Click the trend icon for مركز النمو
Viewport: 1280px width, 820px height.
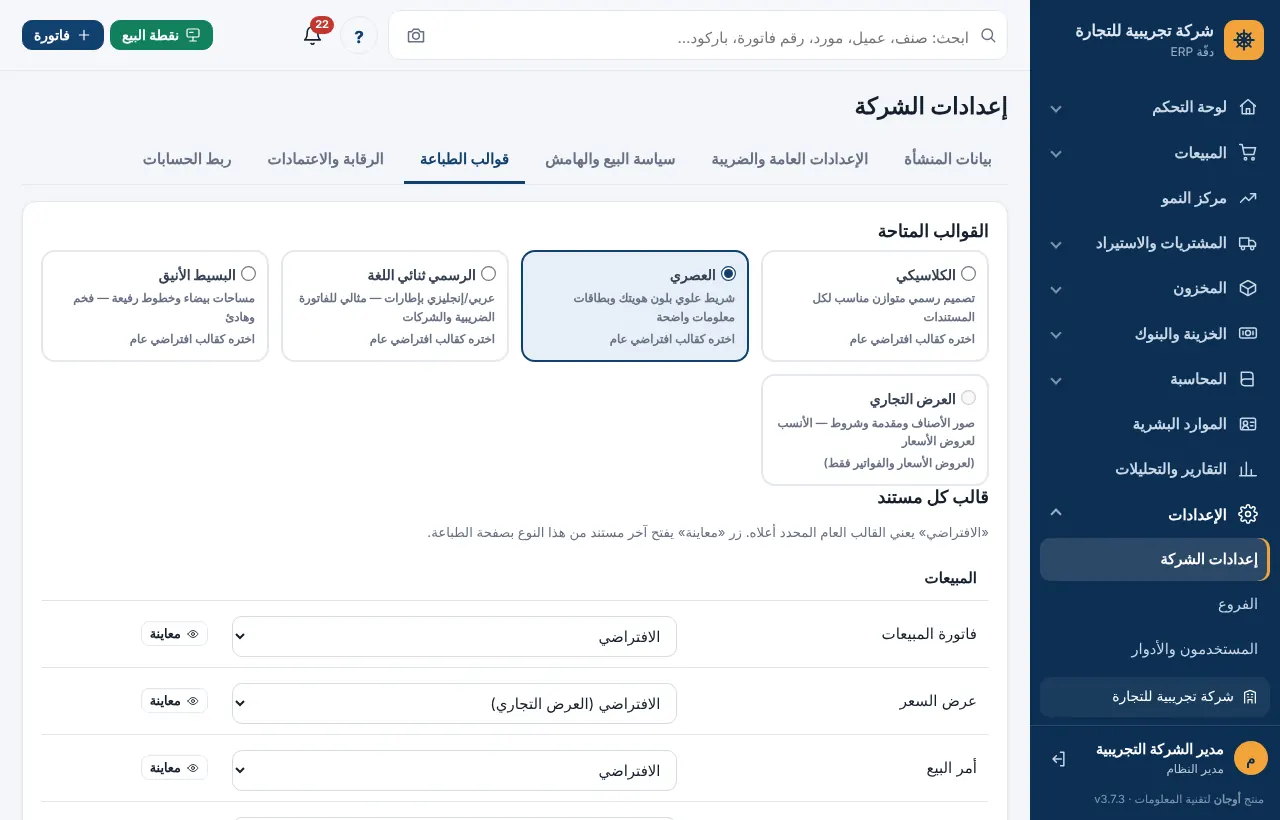(x=1247, y=198)
